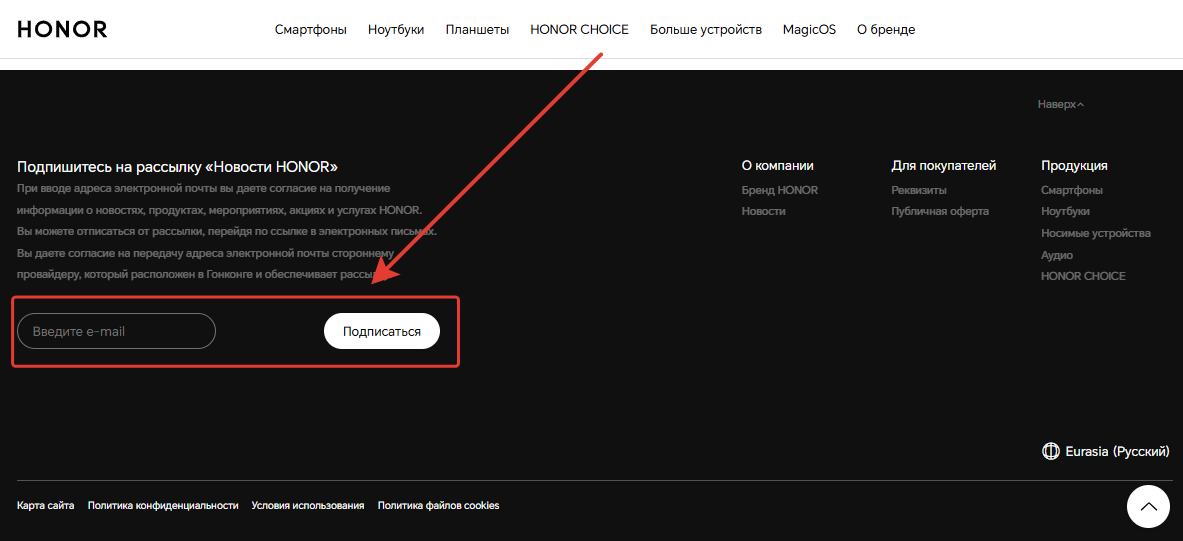Open the Смартфоны link under Продукция
This screenshot has height=541, width=1183.
(x=1072, y=190)
